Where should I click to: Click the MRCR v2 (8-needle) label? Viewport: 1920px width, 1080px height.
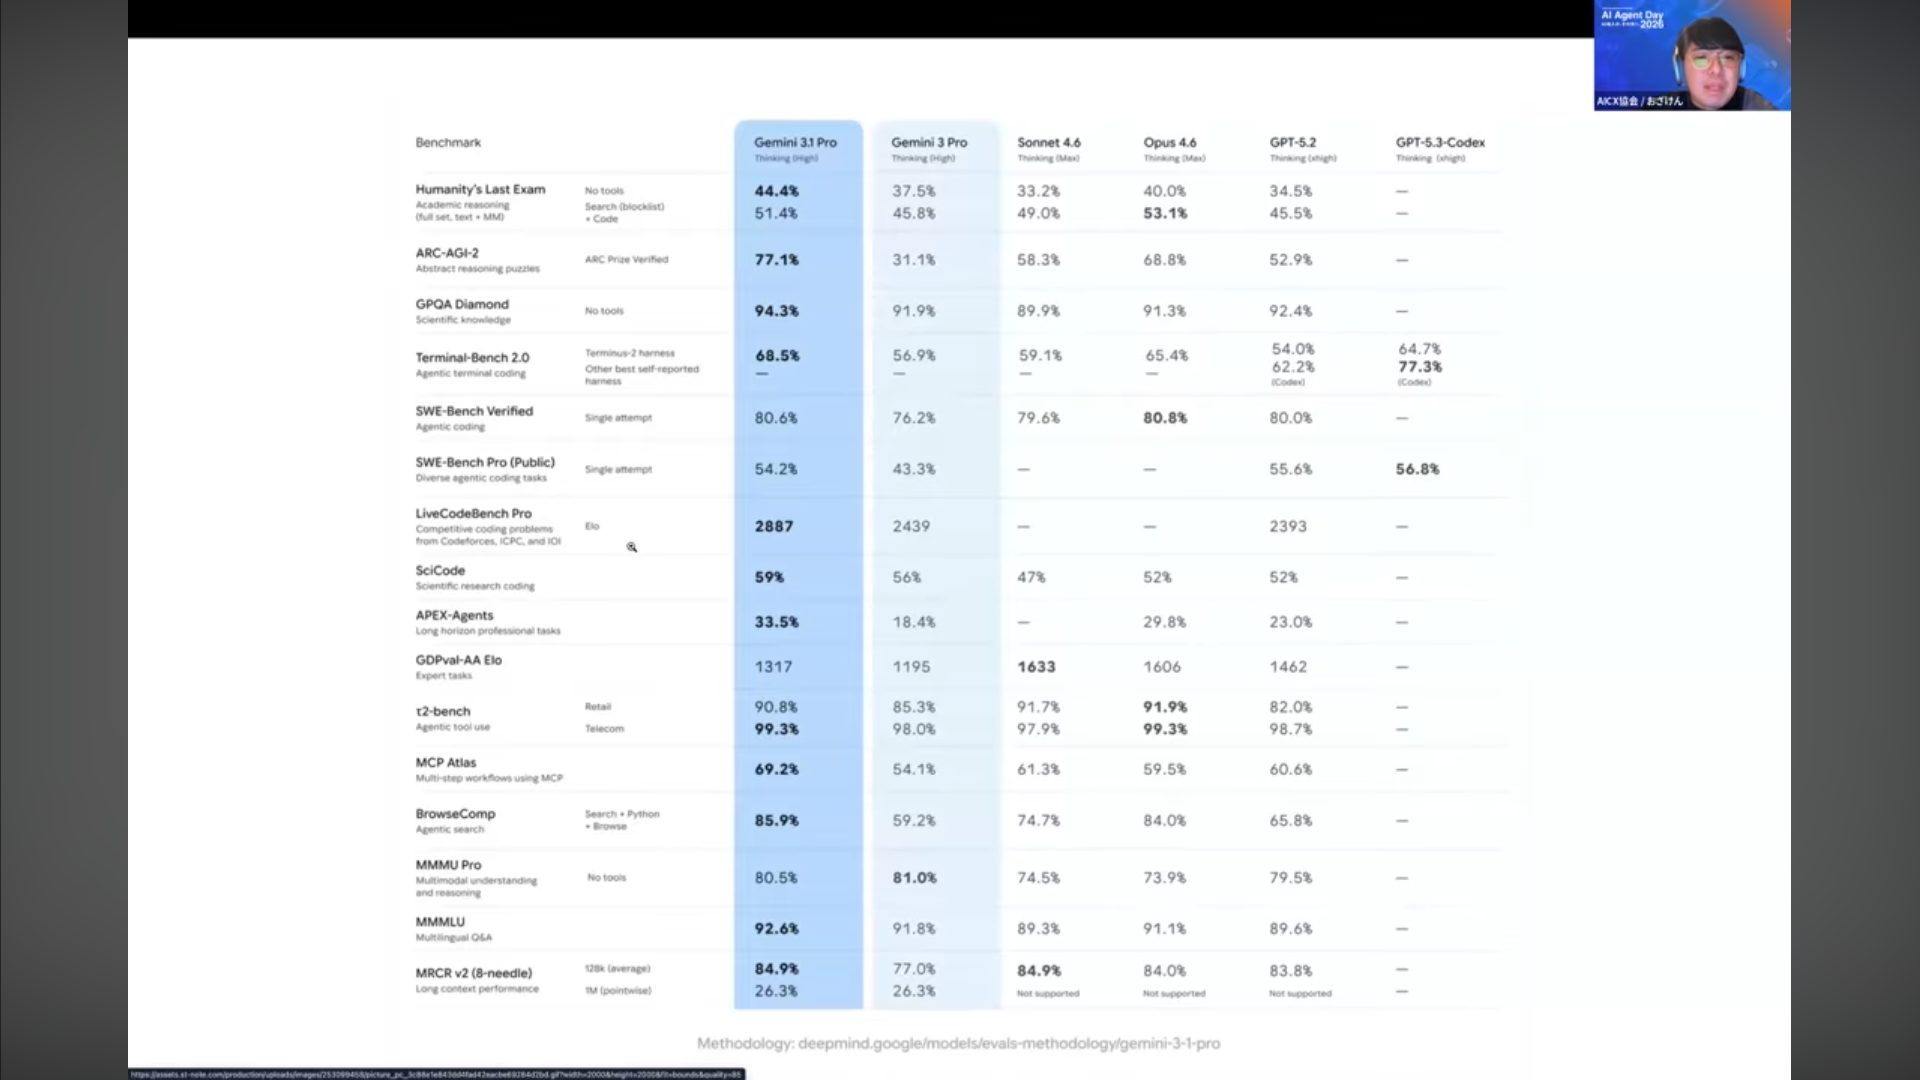473,973
